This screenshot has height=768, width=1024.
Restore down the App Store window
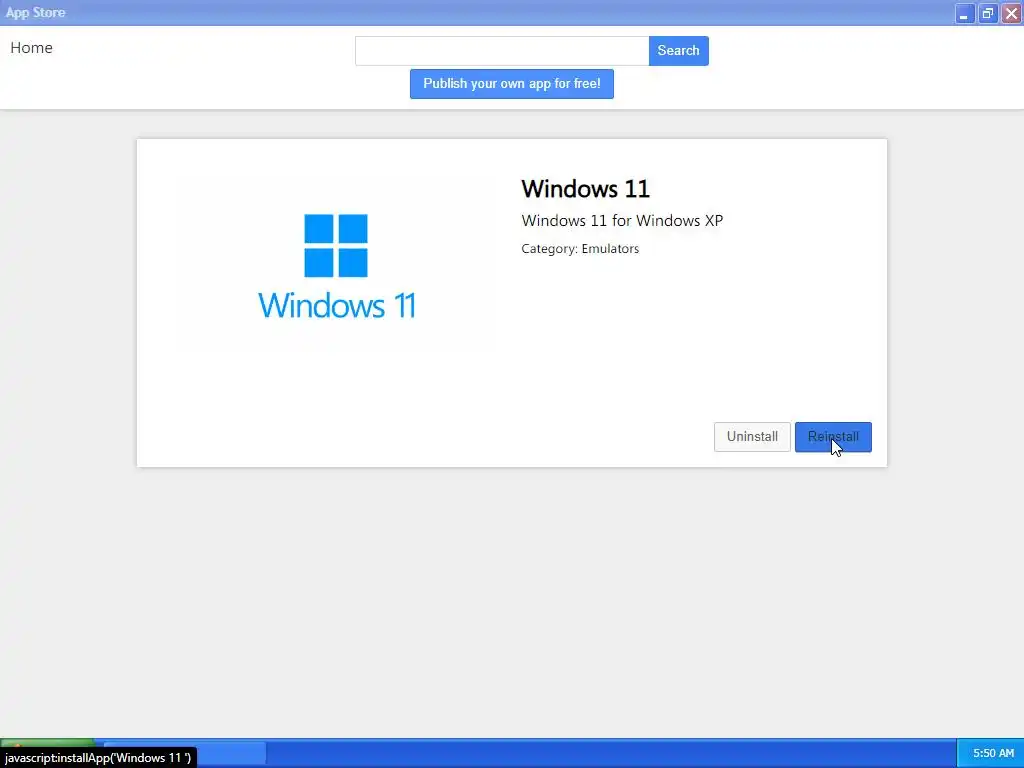(987, 13)
